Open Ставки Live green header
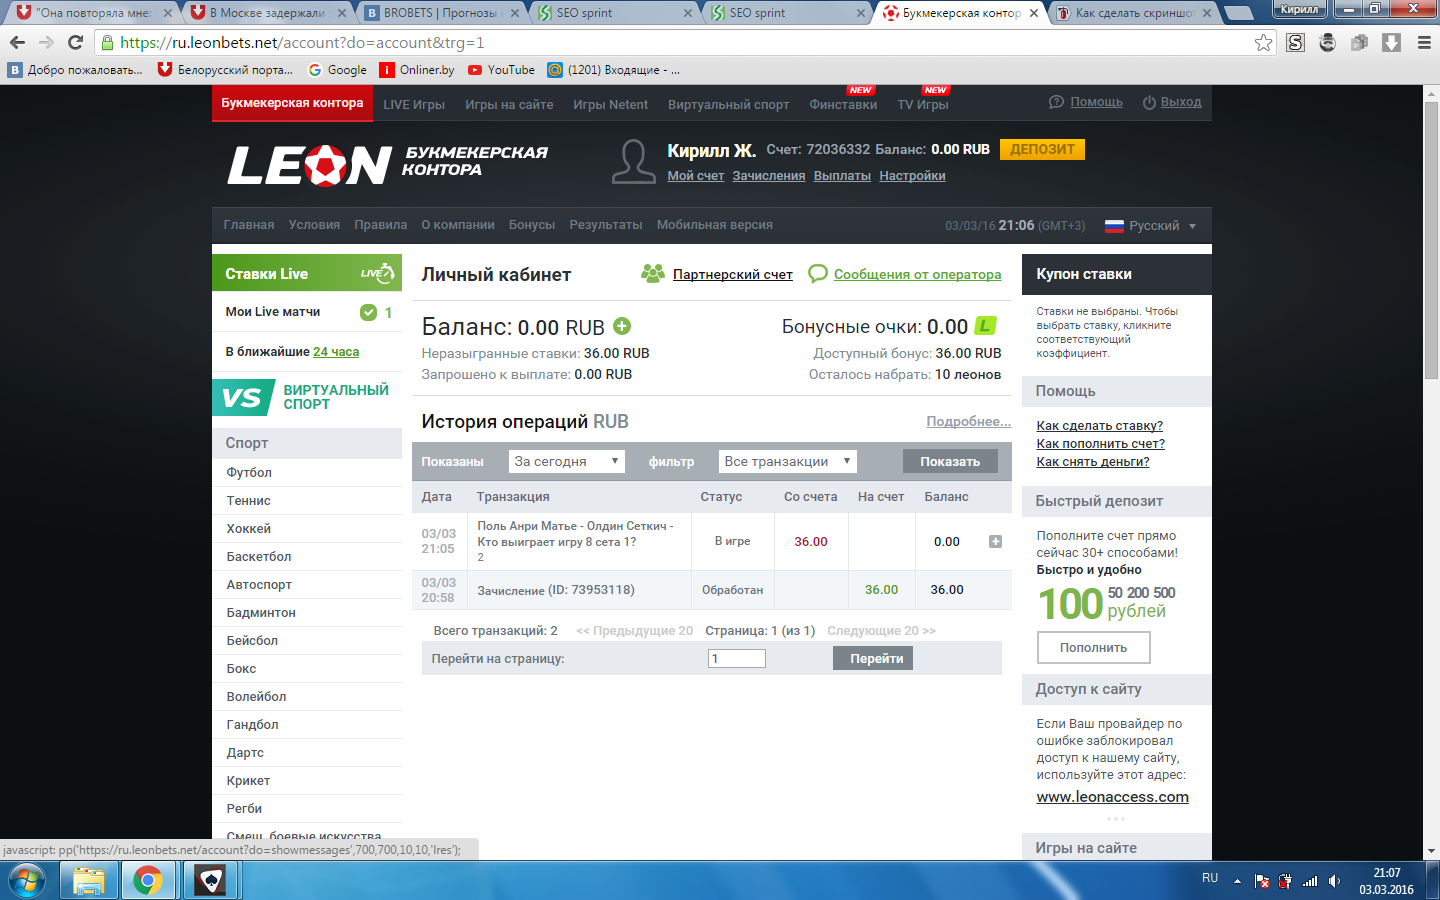The image size is (1440, 900). tap(307, 273)
